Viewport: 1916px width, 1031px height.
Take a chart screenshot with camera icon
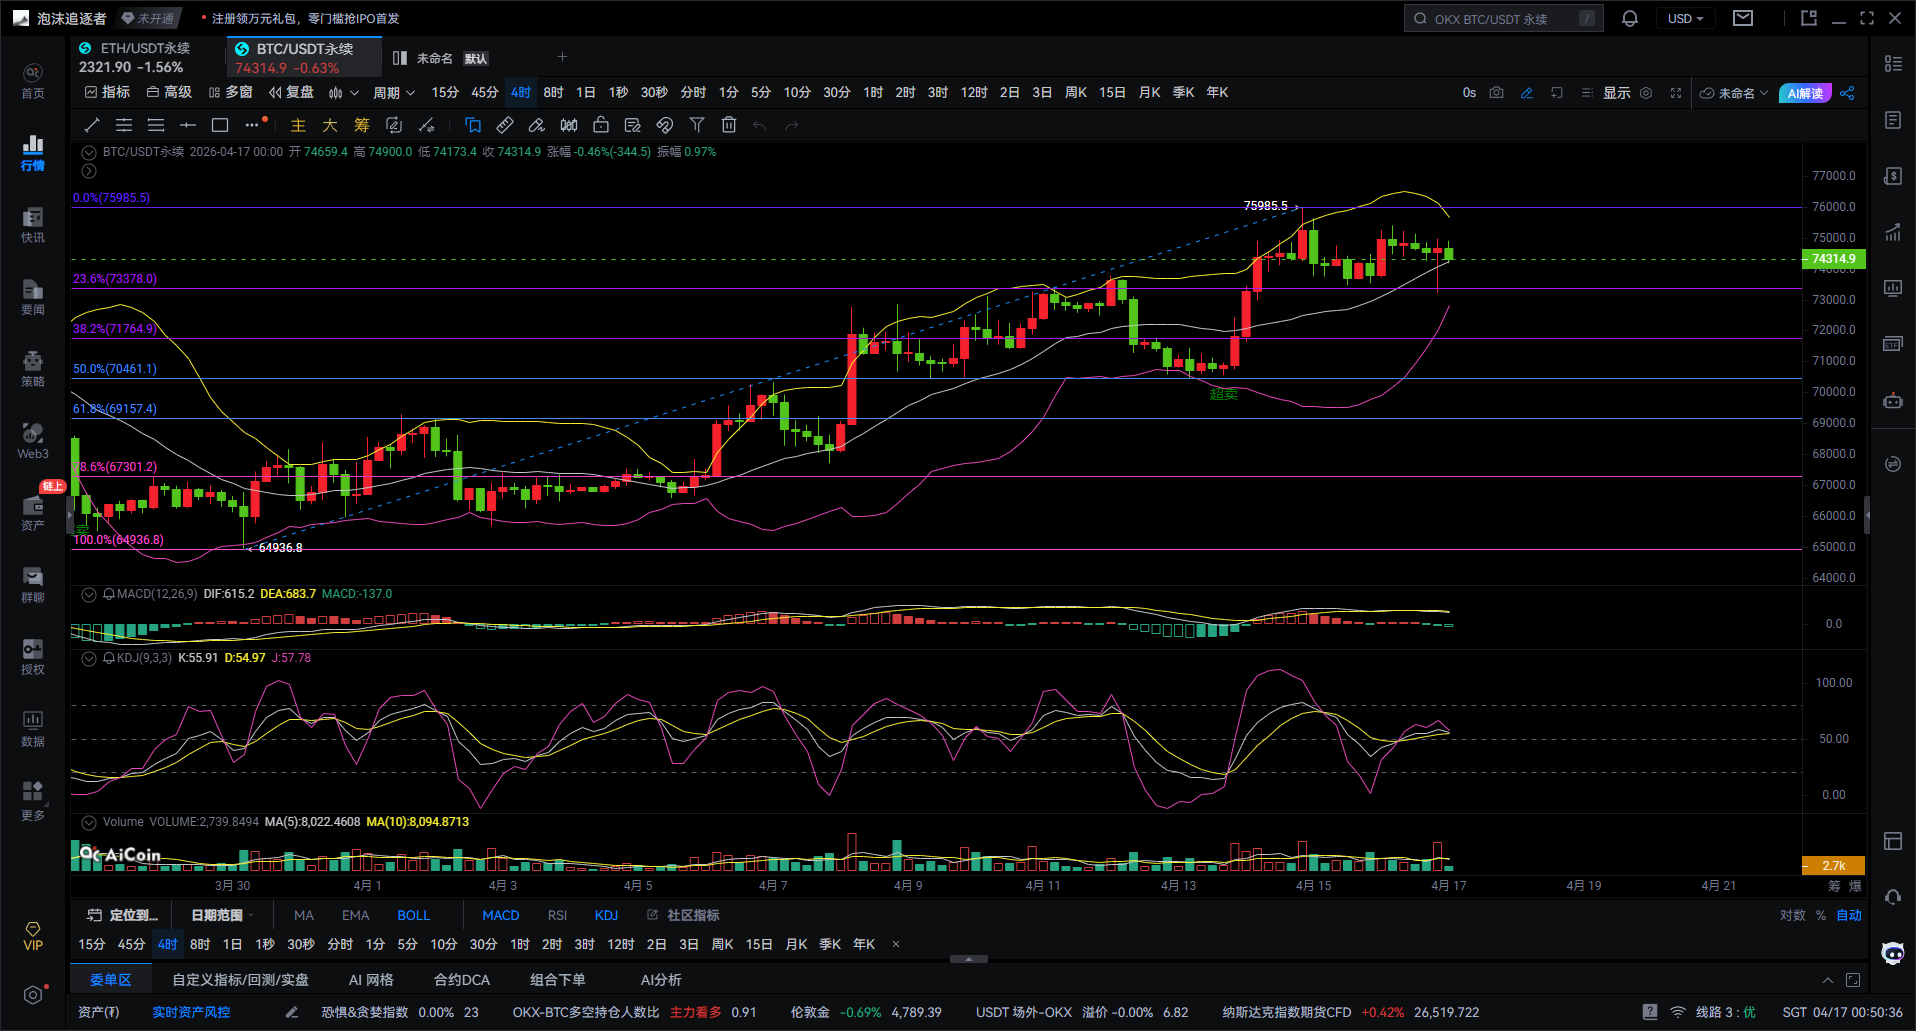1496,93
